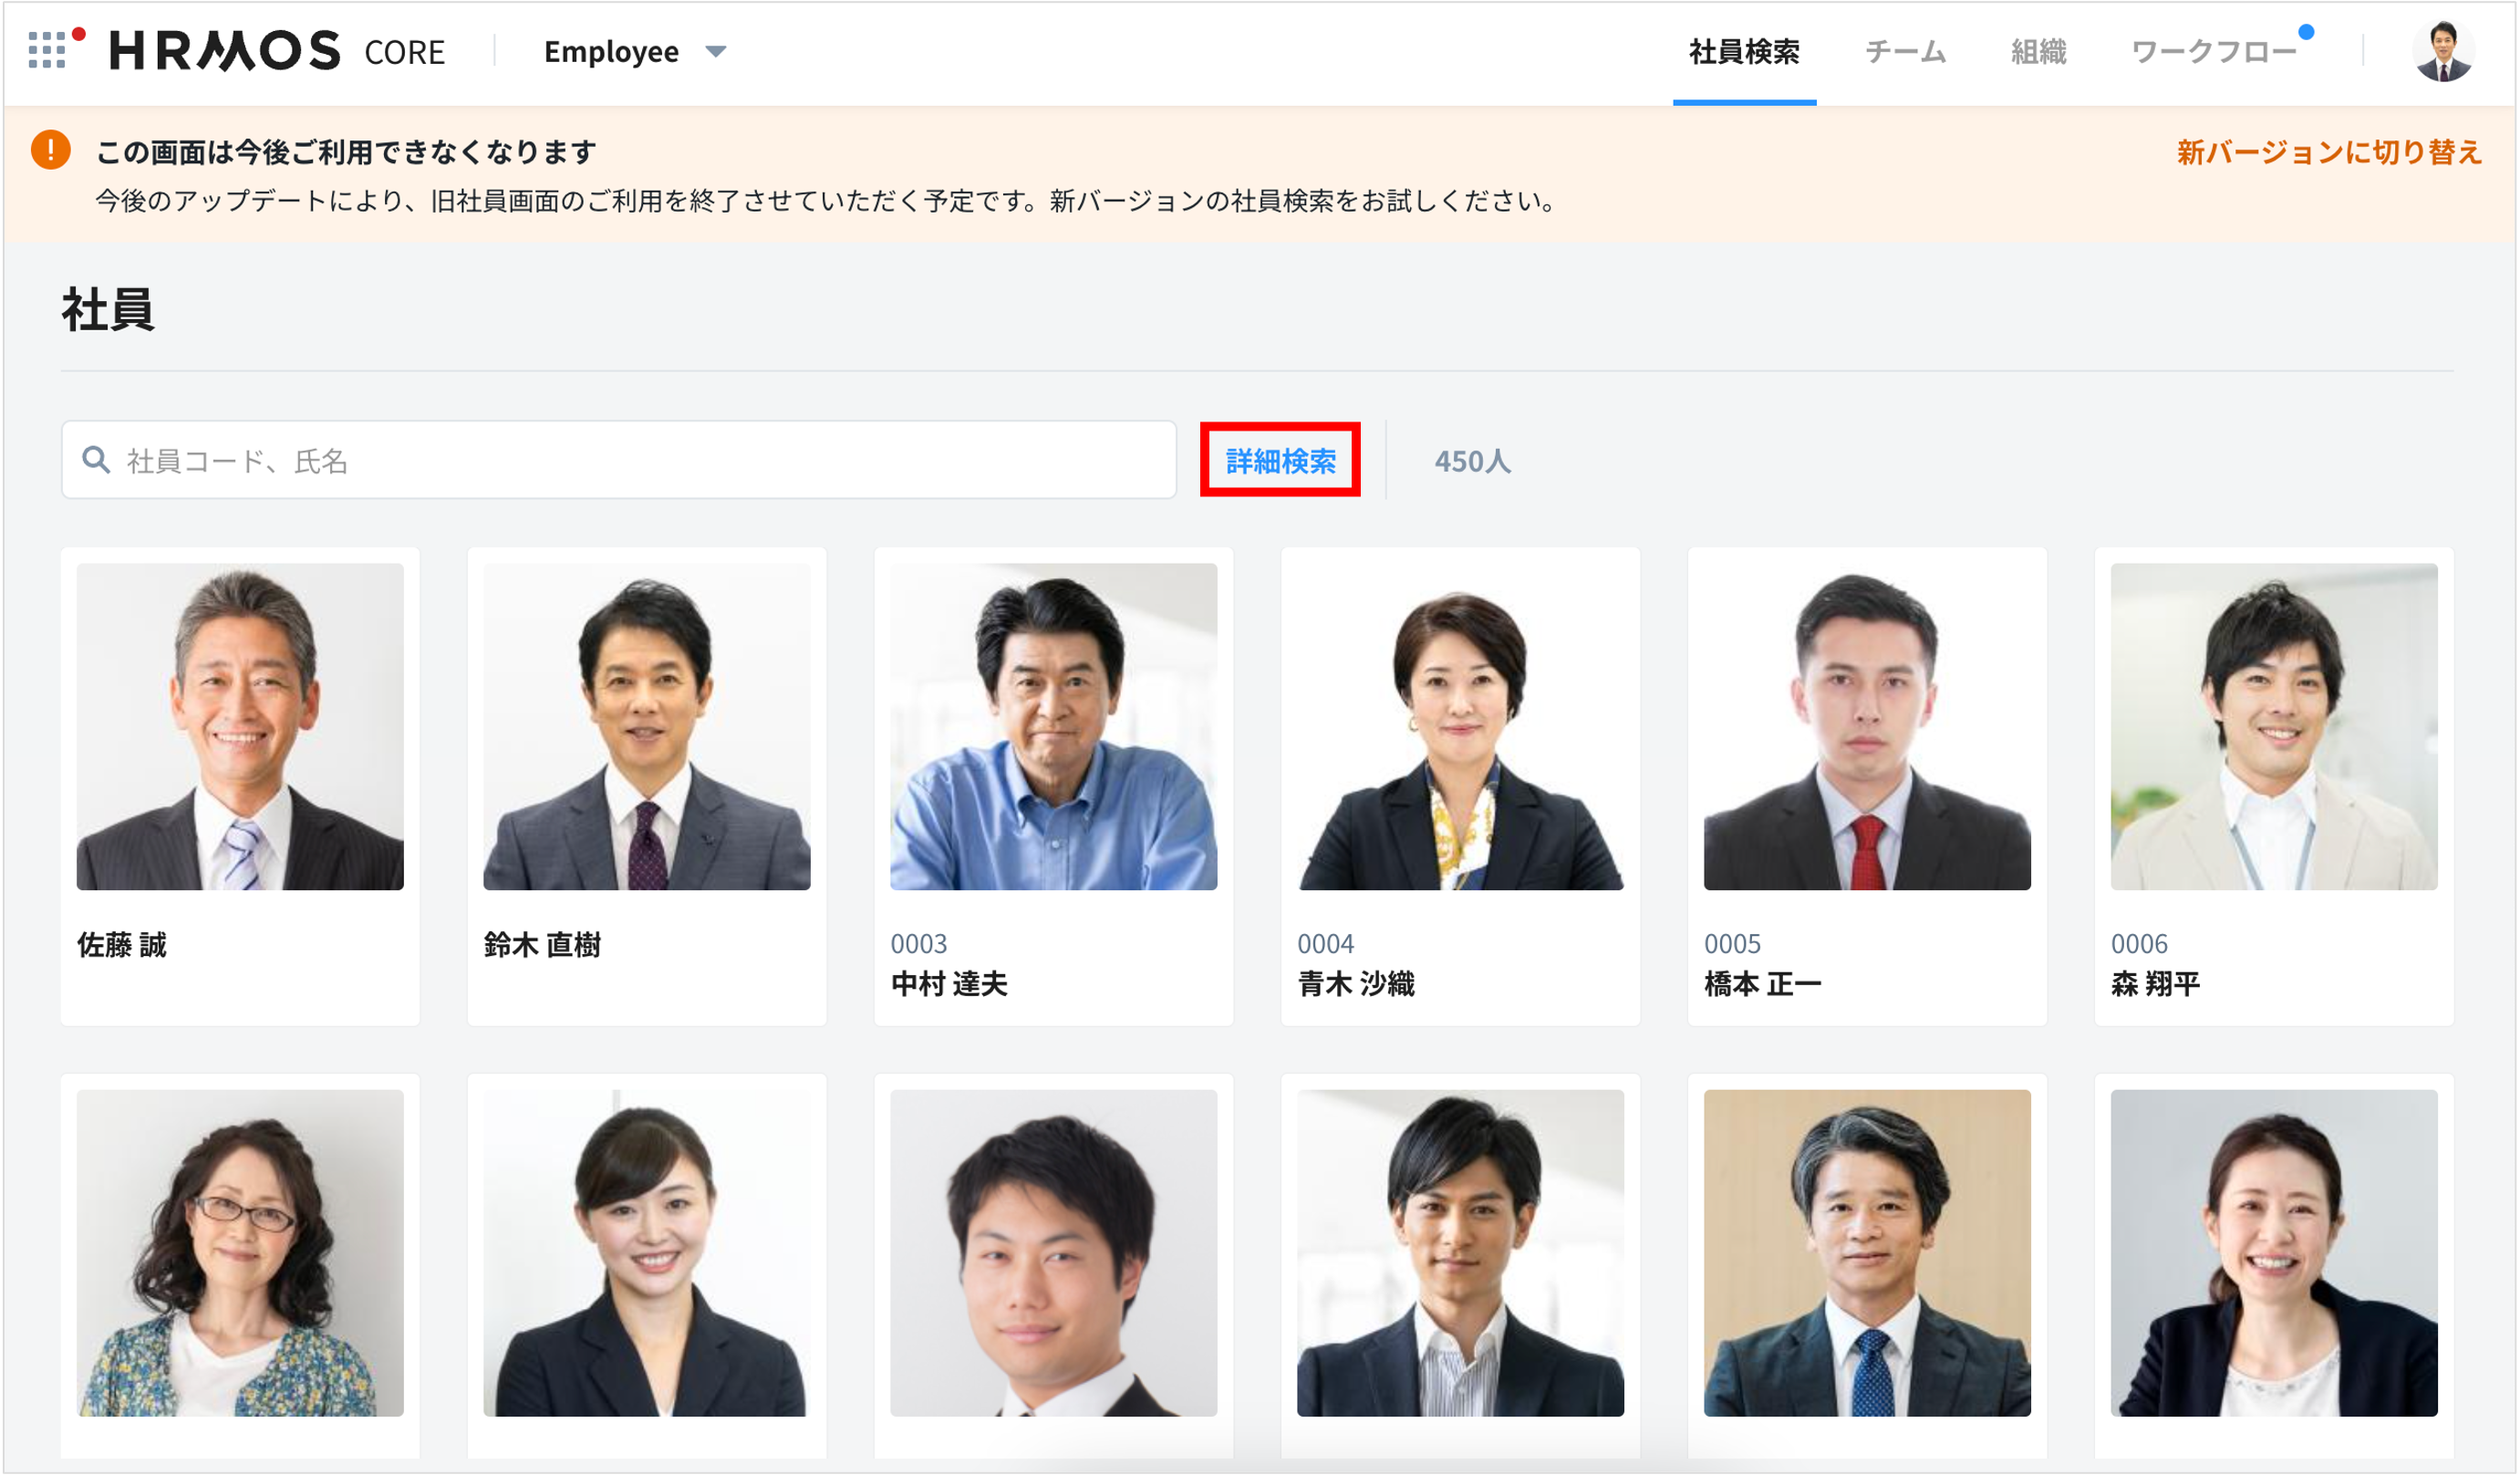Open employee 0003 中村 達夫 photo
Screen dimensions: 2520x1475
[1053, 726]
